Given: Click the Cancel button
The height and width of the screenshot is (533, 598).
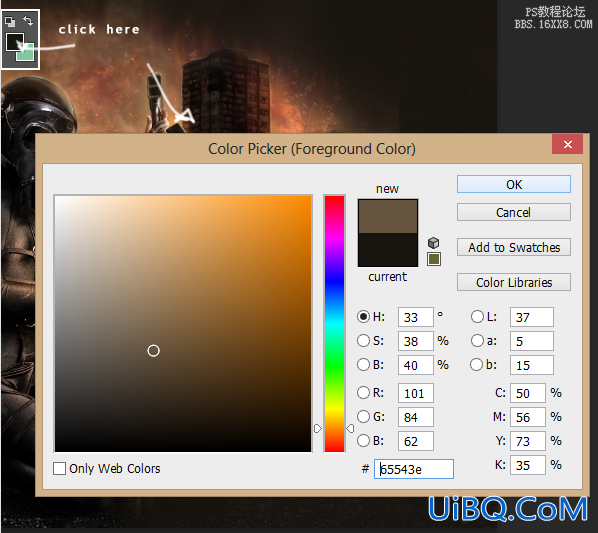Looking at the screenshot, I should pos(514,212).
